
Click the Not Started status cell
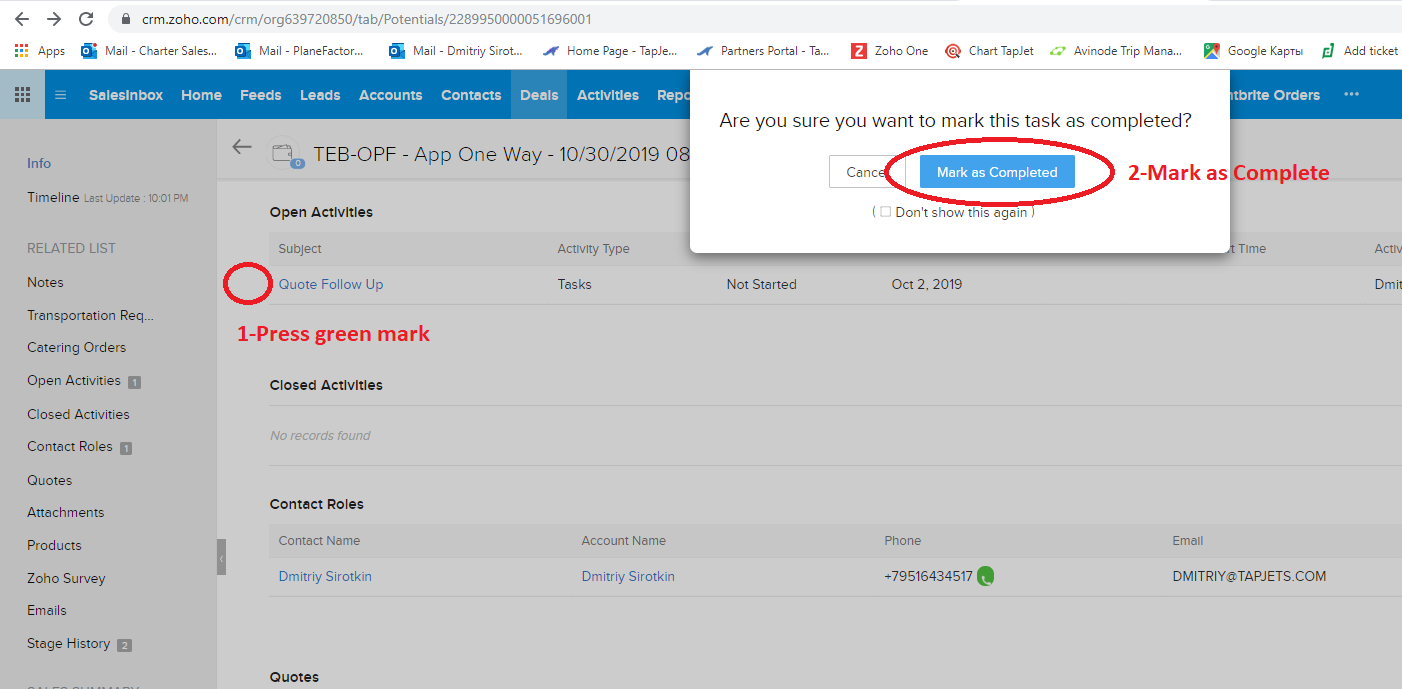click(x=762, y=284)
